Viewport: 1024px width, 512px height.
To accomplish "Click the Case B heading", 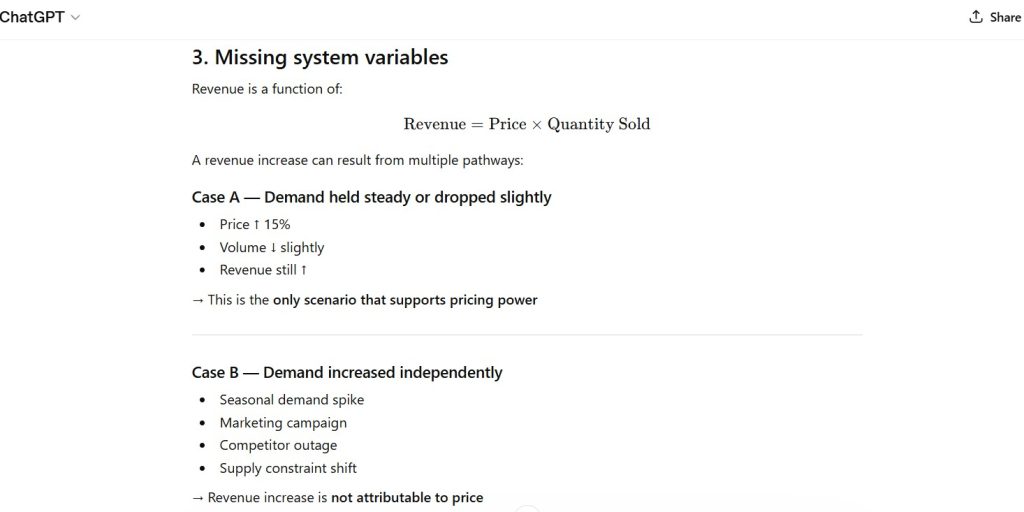I will point(347,372).
